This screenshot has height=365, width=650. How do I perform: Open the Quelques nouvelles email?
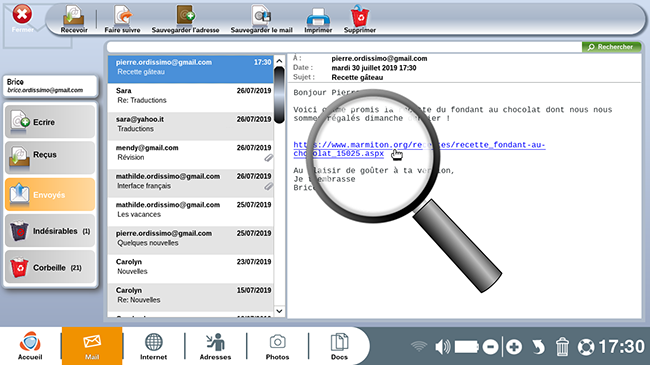click(191, 241)
